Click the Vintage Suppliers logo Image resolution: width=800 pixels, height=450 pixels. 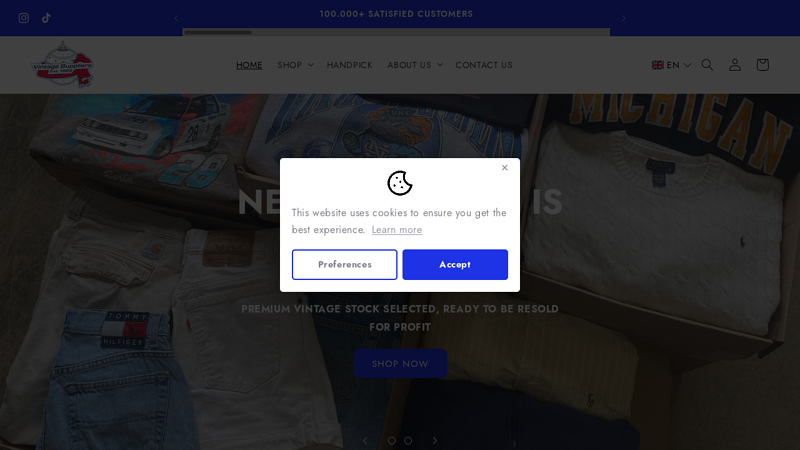tap(62, 65)
